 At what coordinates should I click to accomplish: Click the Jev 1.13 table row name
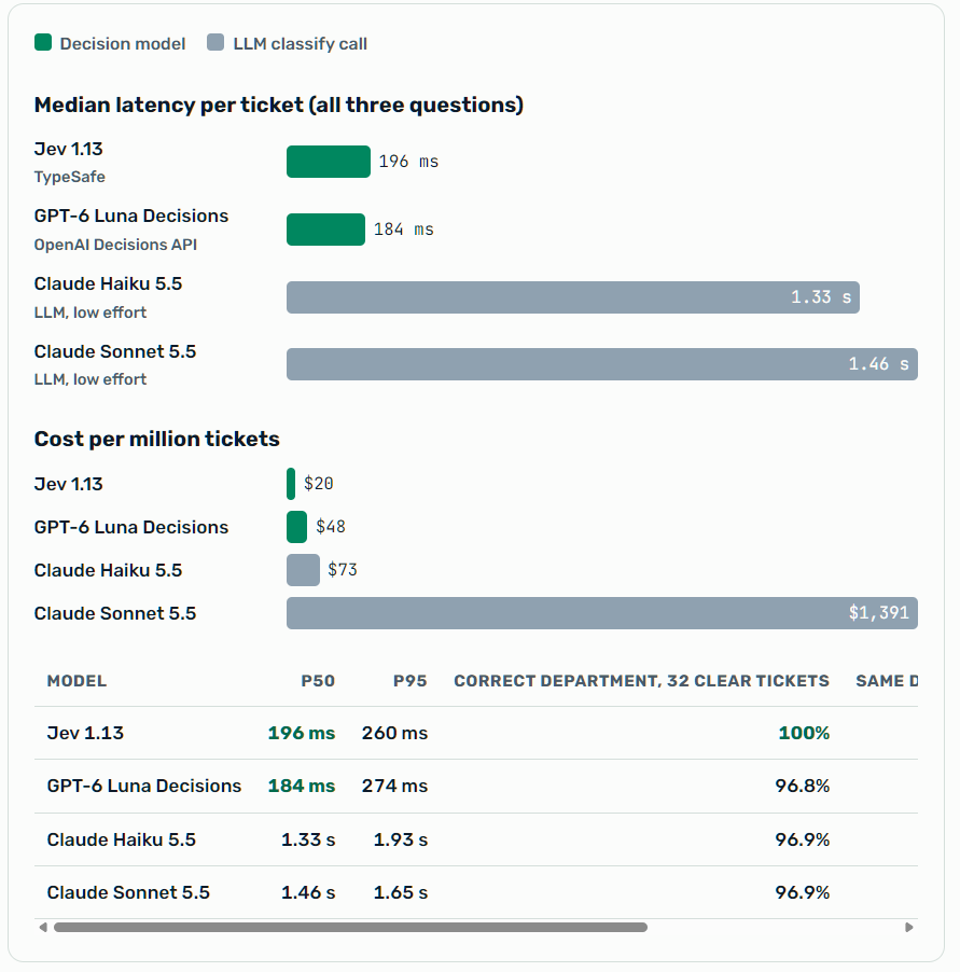(x=86, y=733)
